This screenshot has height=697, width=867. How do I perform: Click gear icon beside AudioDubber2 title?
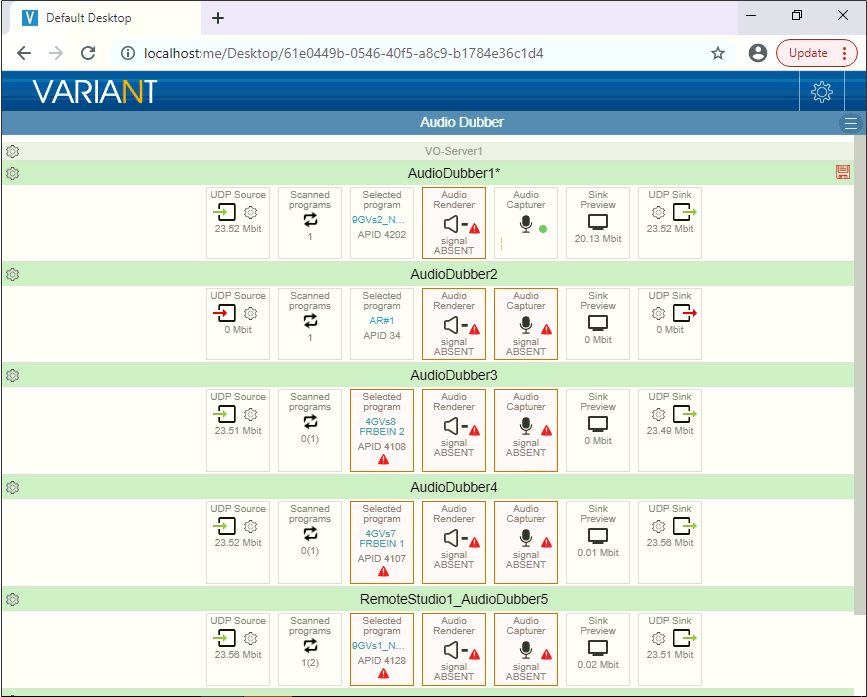tap(13, 274)
